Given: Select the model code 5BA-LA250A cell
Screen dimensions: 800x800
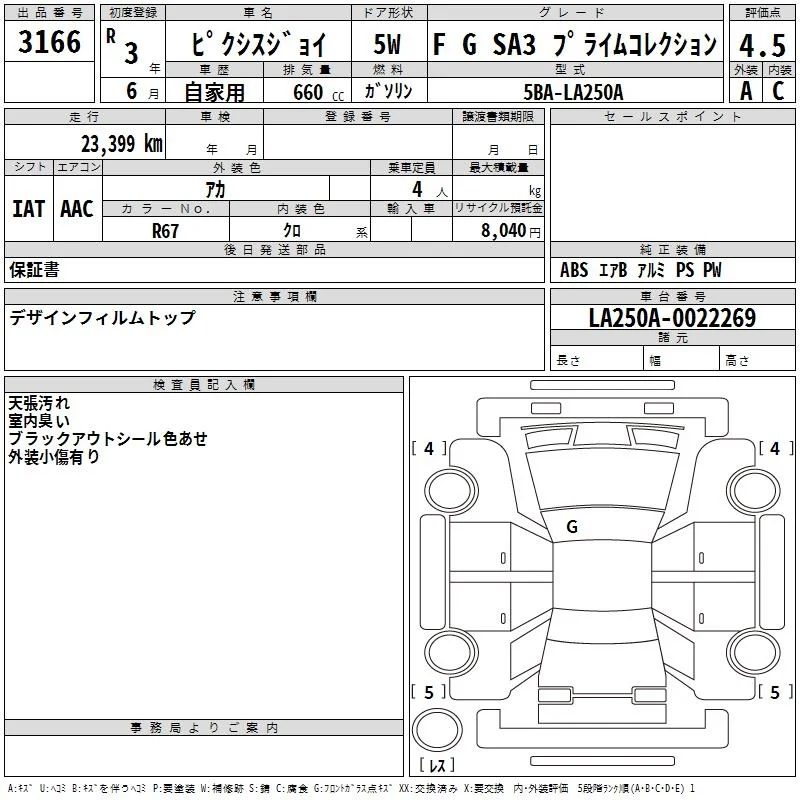Looking at the screenshot, I should click(x=573, y=91).
